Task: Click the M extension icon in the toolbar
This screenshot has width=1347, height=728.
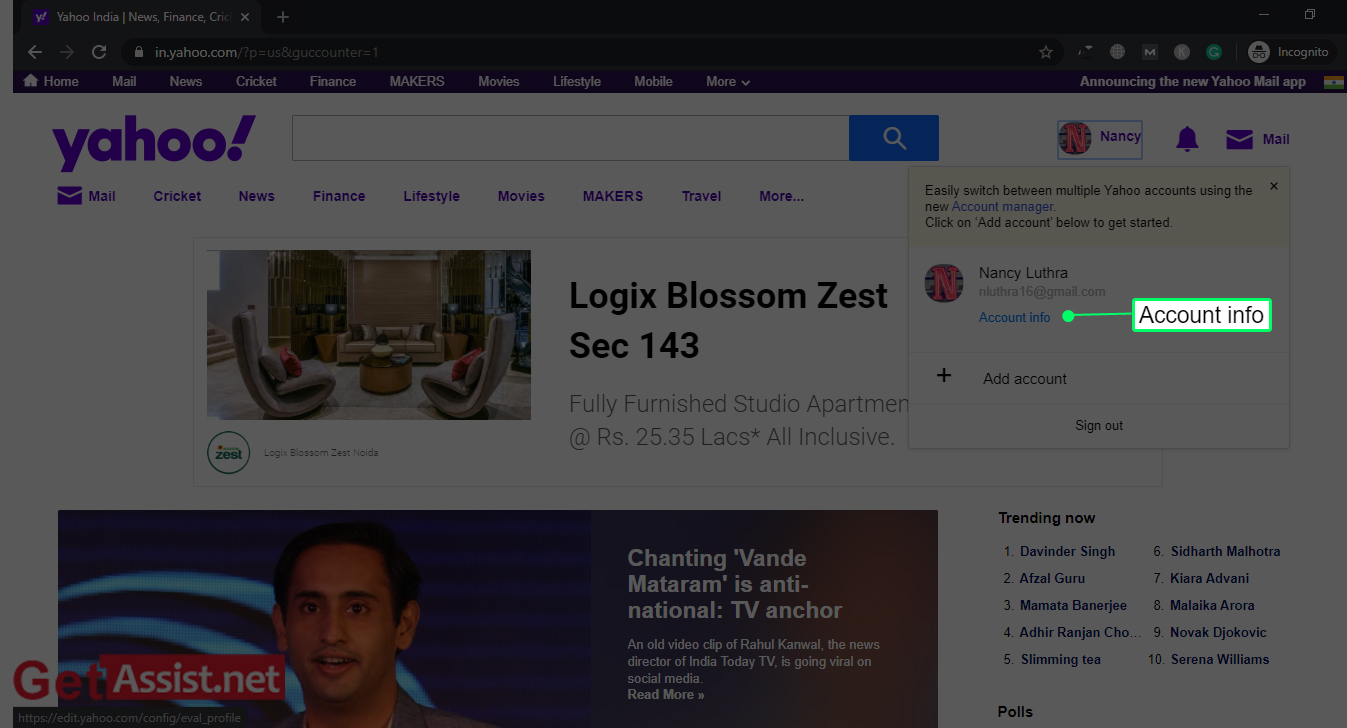Action: (x=1150, y=52)
